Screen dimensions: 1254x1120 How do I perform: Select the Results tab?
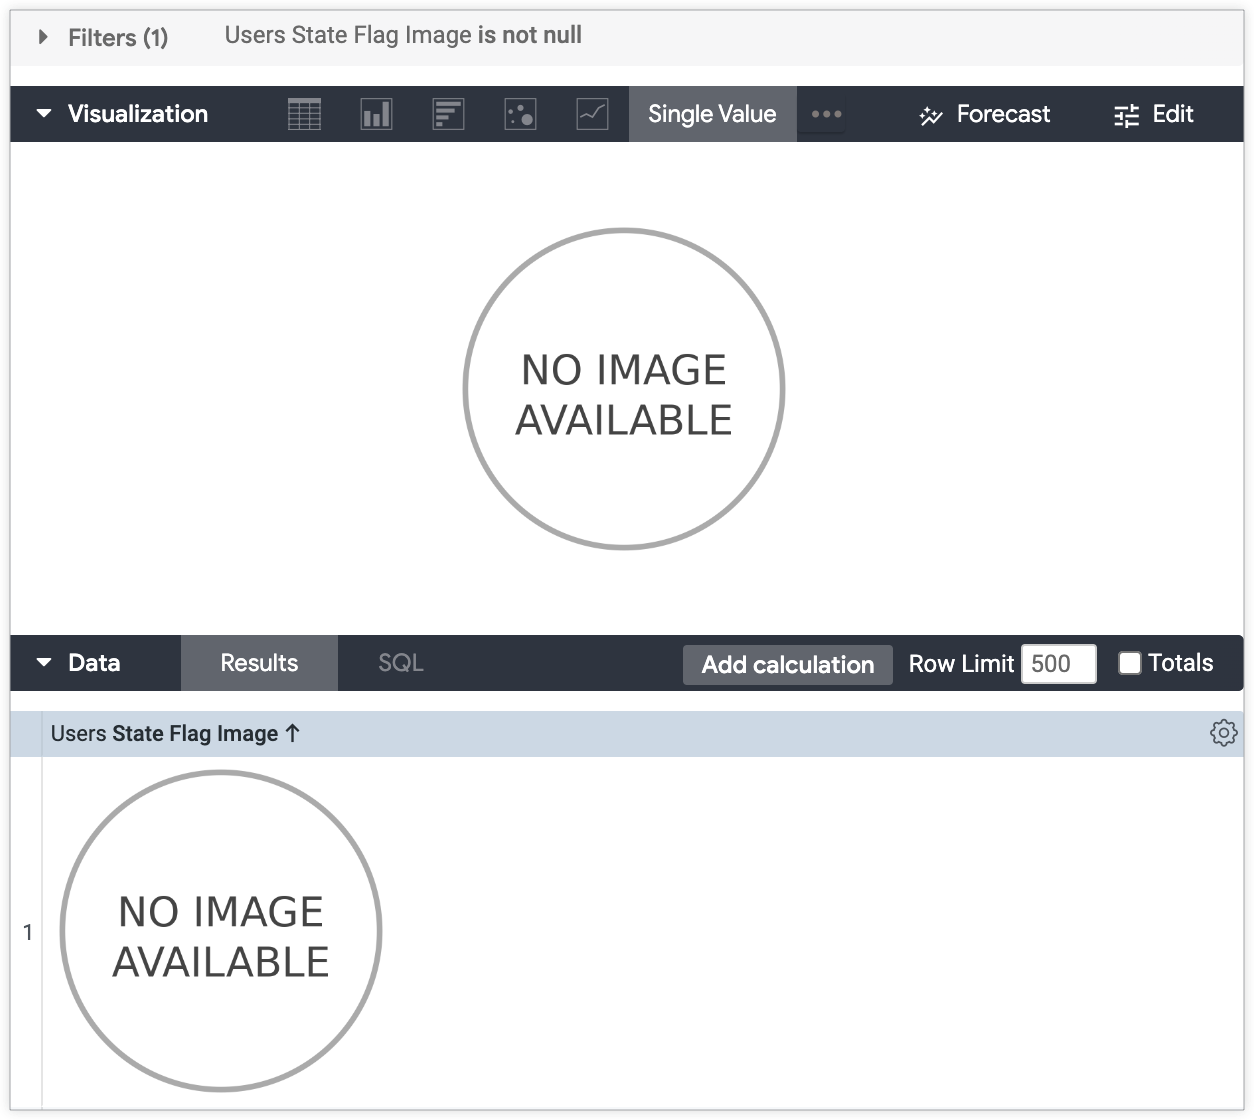[259, 663]
